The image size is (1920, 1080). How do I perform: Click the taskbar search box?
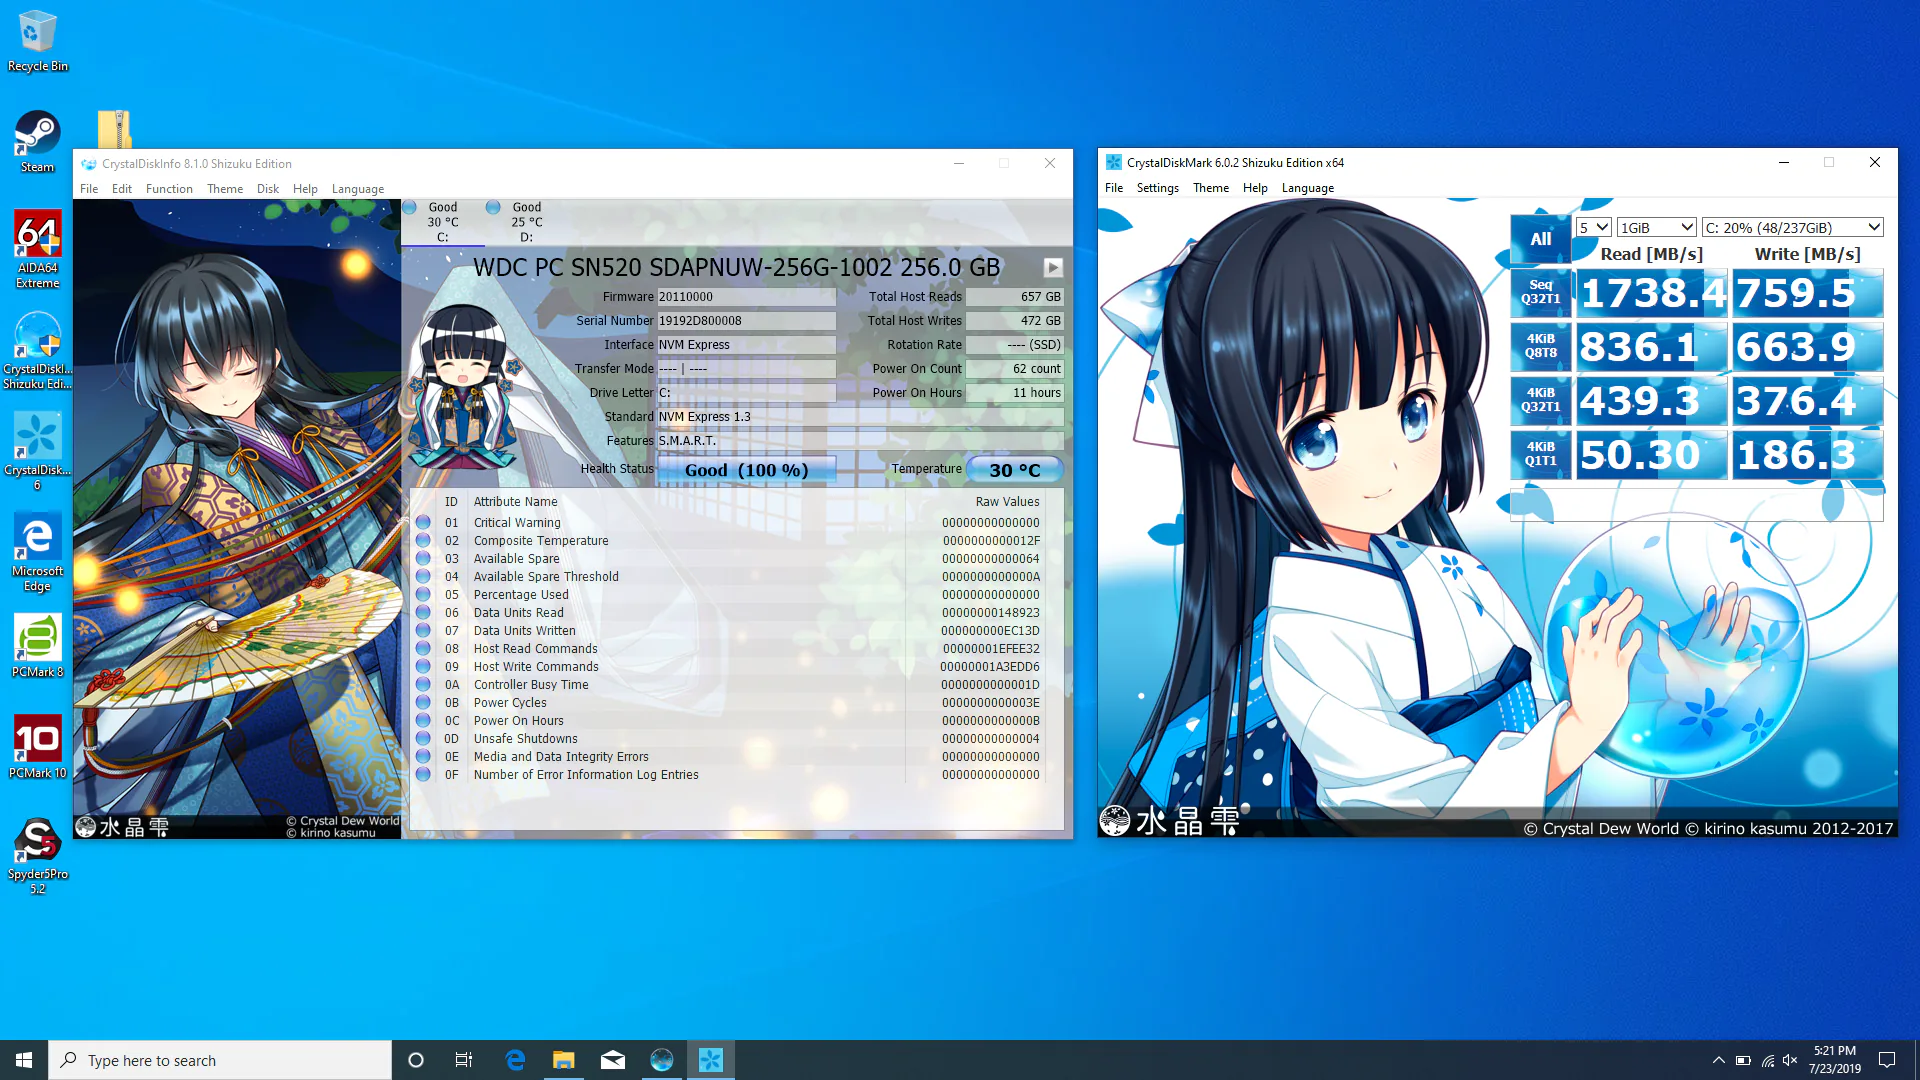[x=220, y=1060]
